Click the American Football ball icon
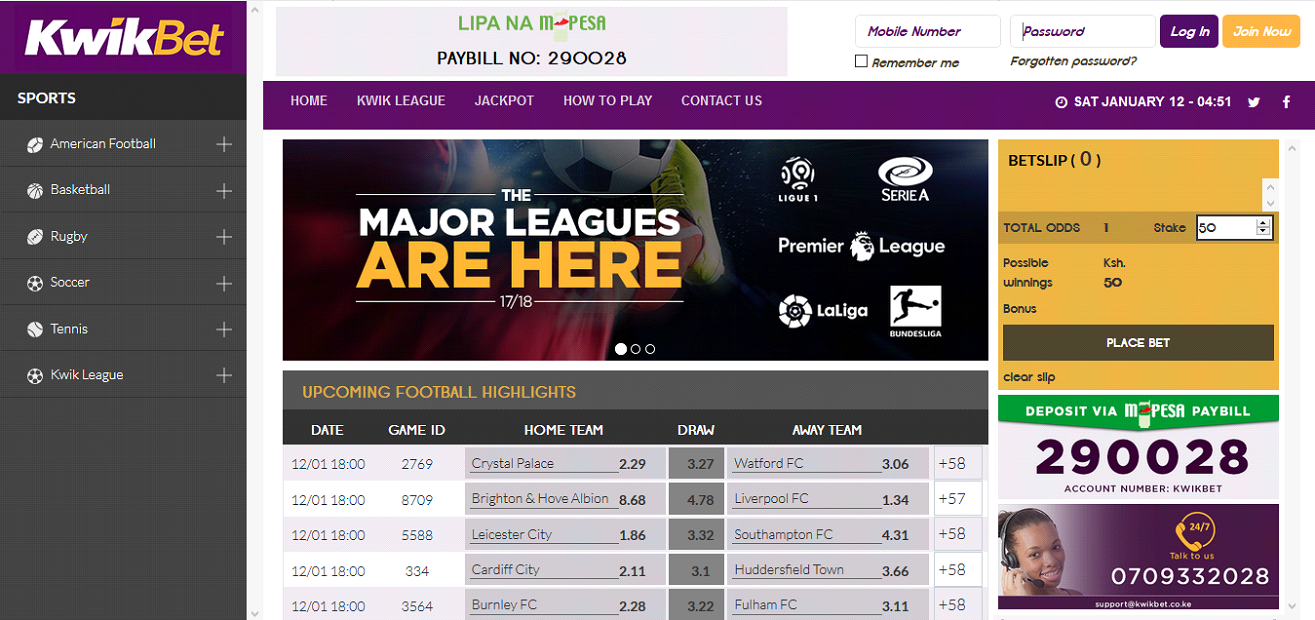 pyautogui.click(x=34, y=144)
